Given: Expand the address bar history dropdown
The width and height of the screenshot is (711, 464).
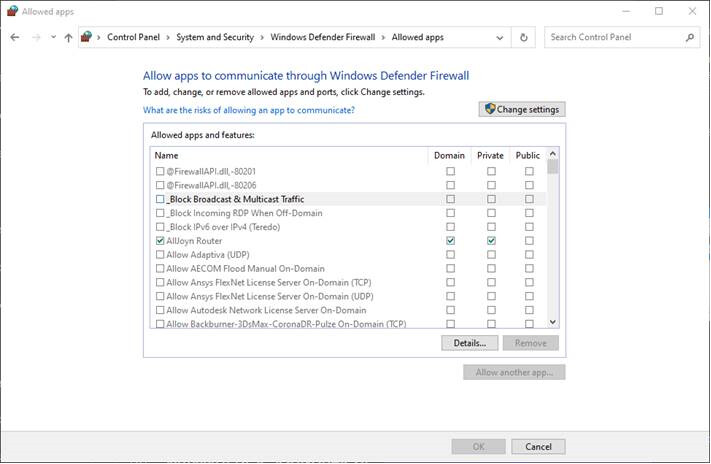Looking at the screenshot, I should pos(499,38).
